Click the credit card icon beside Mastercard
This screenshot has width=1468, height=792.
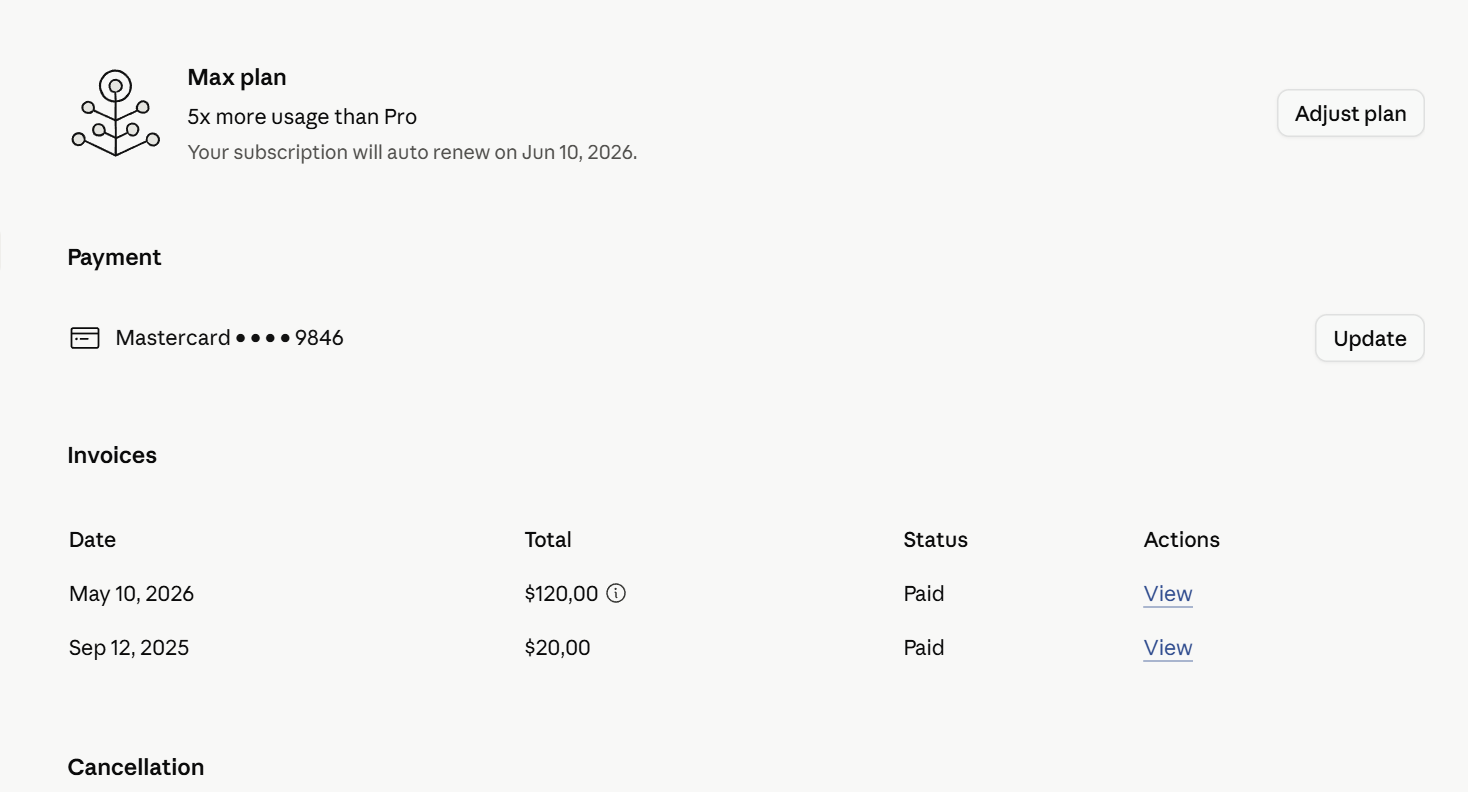[85, 338]
